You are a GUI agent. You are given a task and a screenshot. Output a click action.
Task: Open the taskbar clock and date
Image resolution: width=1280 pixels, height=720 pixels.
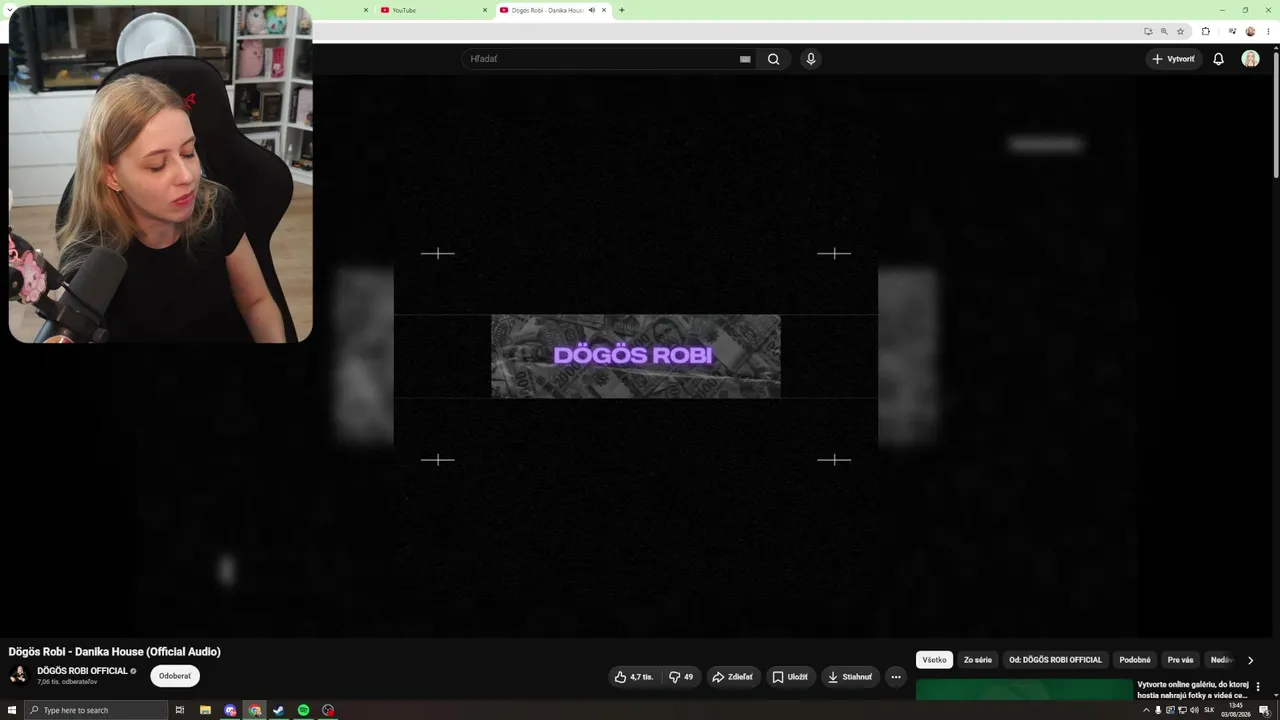click(x=1236, y=710)
